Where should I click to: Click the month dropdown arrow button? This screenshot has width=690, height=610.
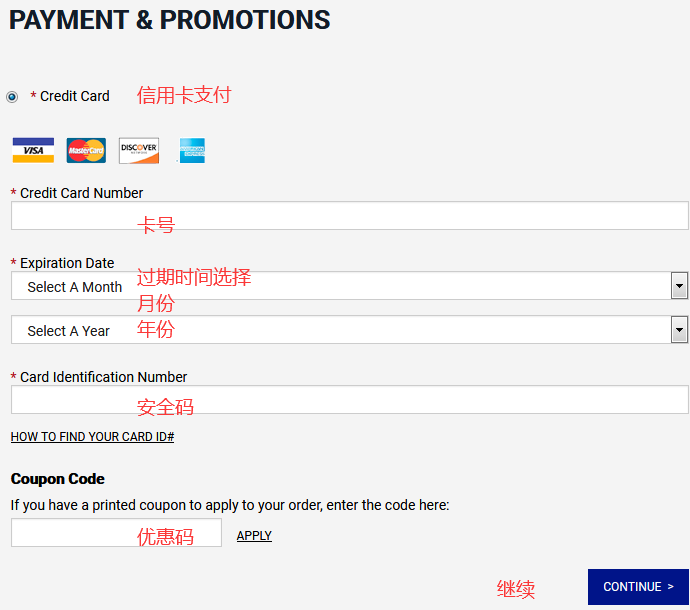pos(680,286)
